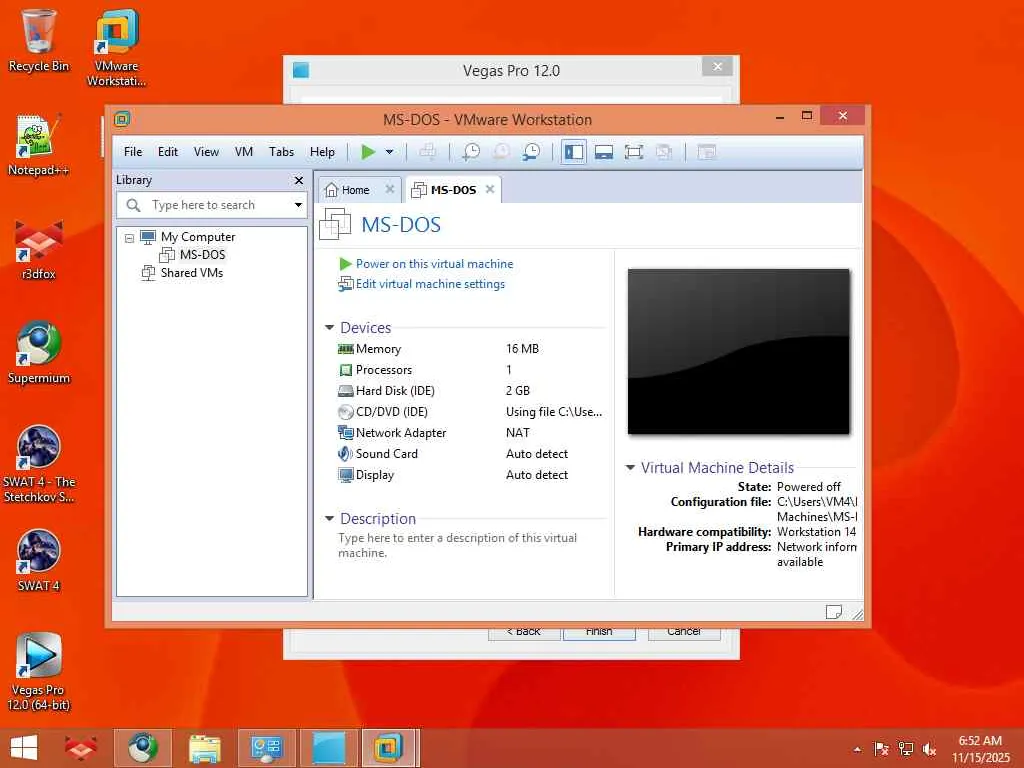Click the Processors device row
The image size is (1024, 768).
click(471, 370)
